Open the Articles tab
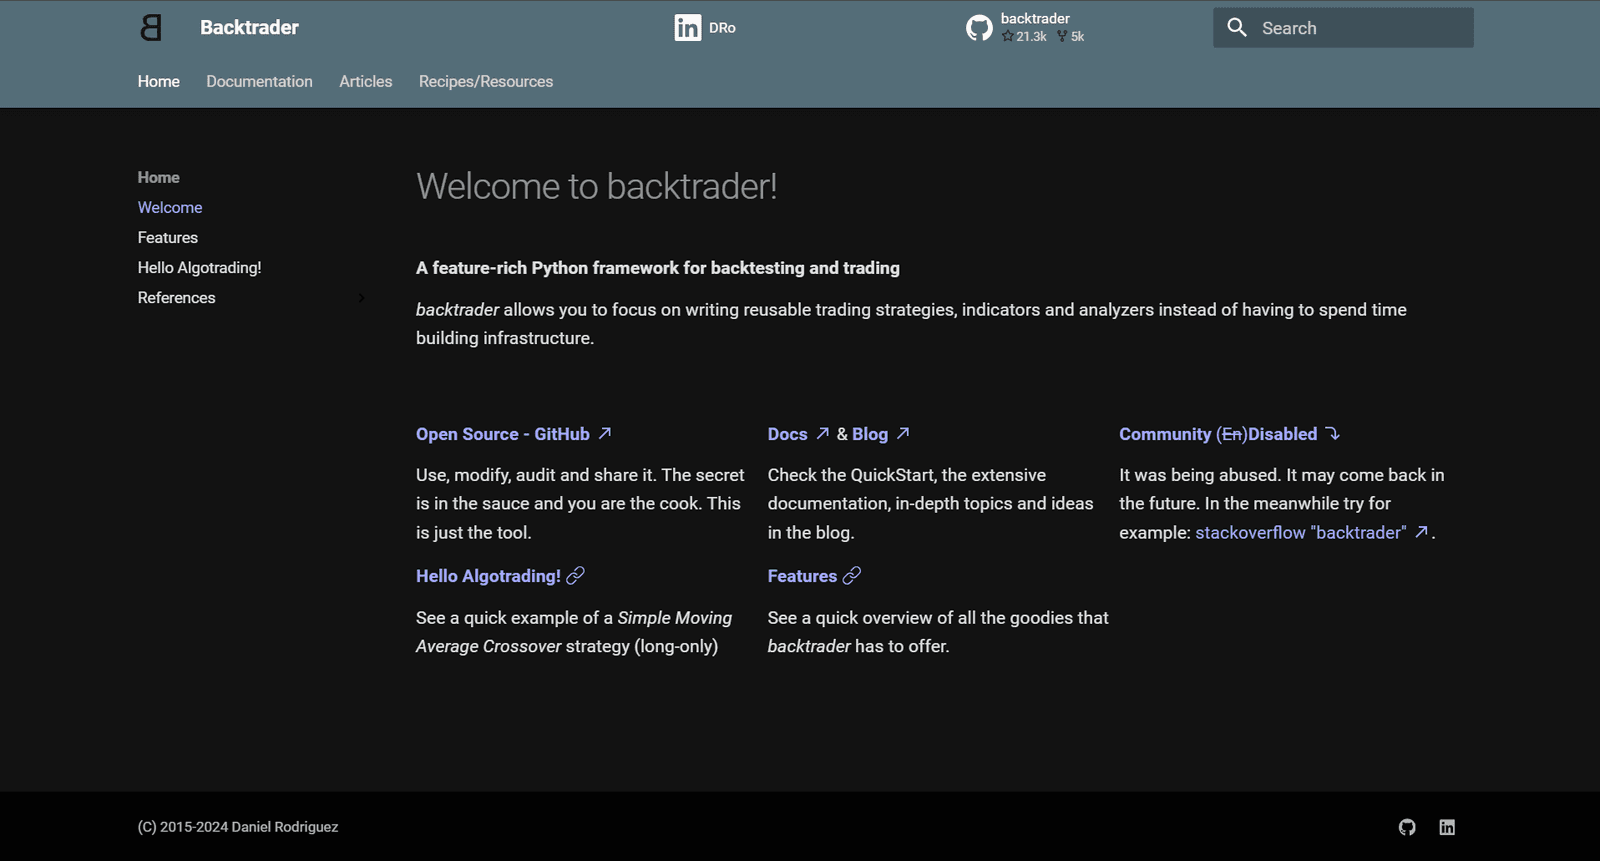The height and width of the screenshot is (861, 1600). pyautogui.click(x=366, y=82)
